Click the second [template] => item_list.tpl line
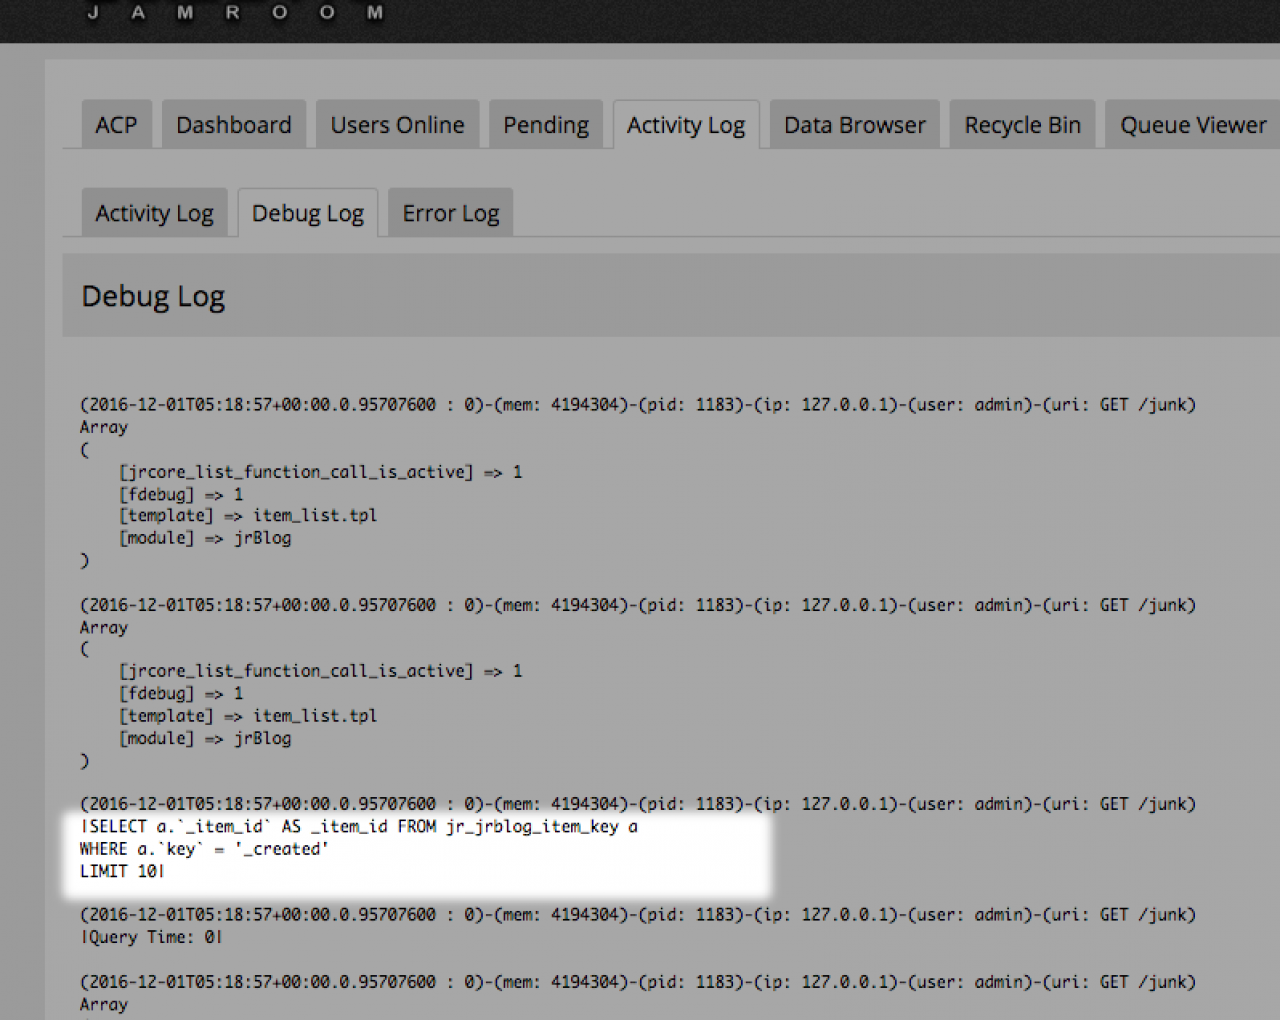The width and height of the screenshot is (1280, 1020). click(248, 716)
